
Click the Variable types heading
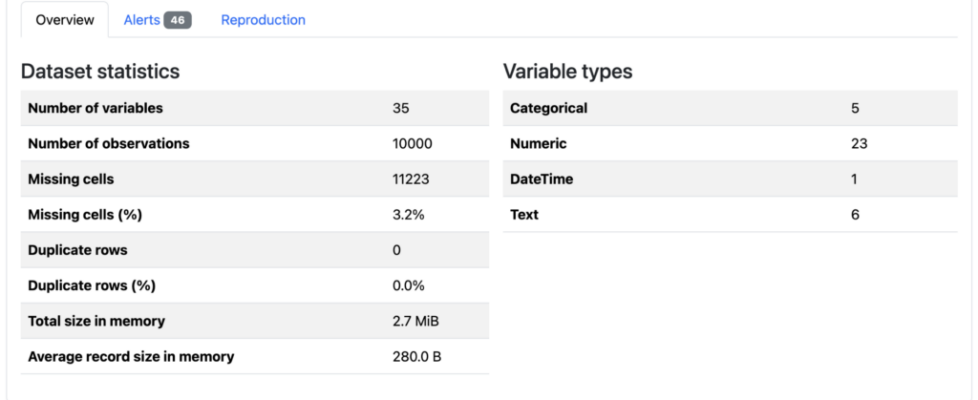(567, 72)
